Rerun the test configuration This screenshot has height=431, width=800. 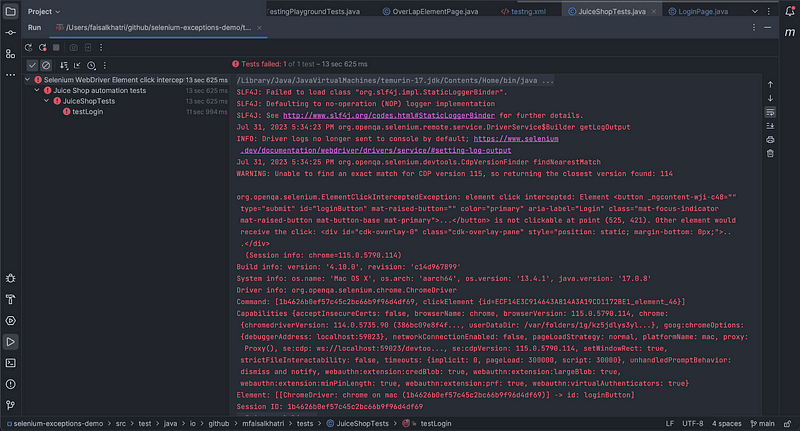29,47
